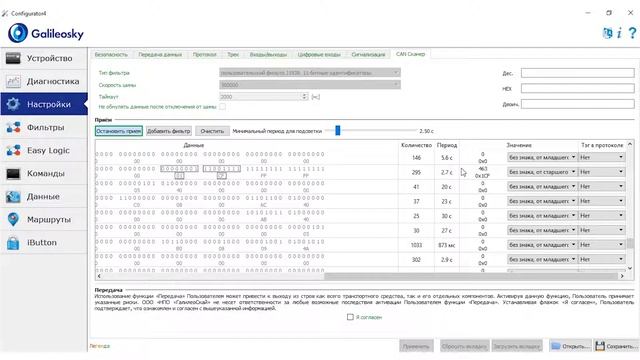Toggle 'do not reset data after disconnect' checkbox

pos(222,107)
